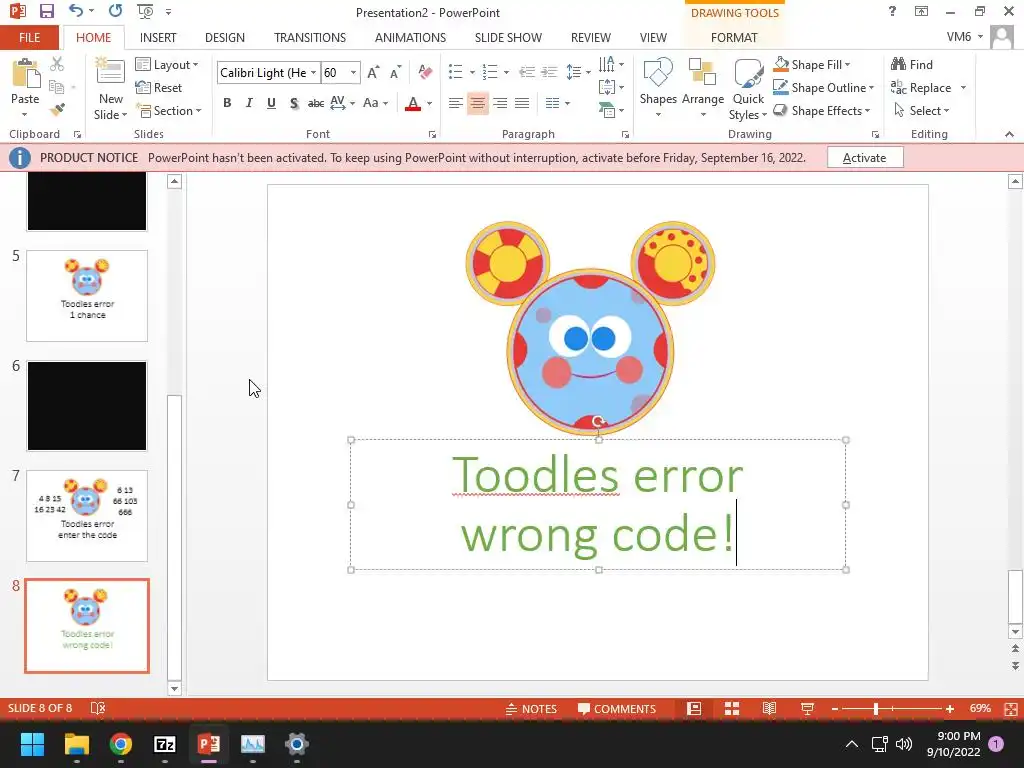Switch to Normal view icon
Image resolution: width=1024 pixels, height=768 pixels.
pyautogui.click(x=694, y=709)
